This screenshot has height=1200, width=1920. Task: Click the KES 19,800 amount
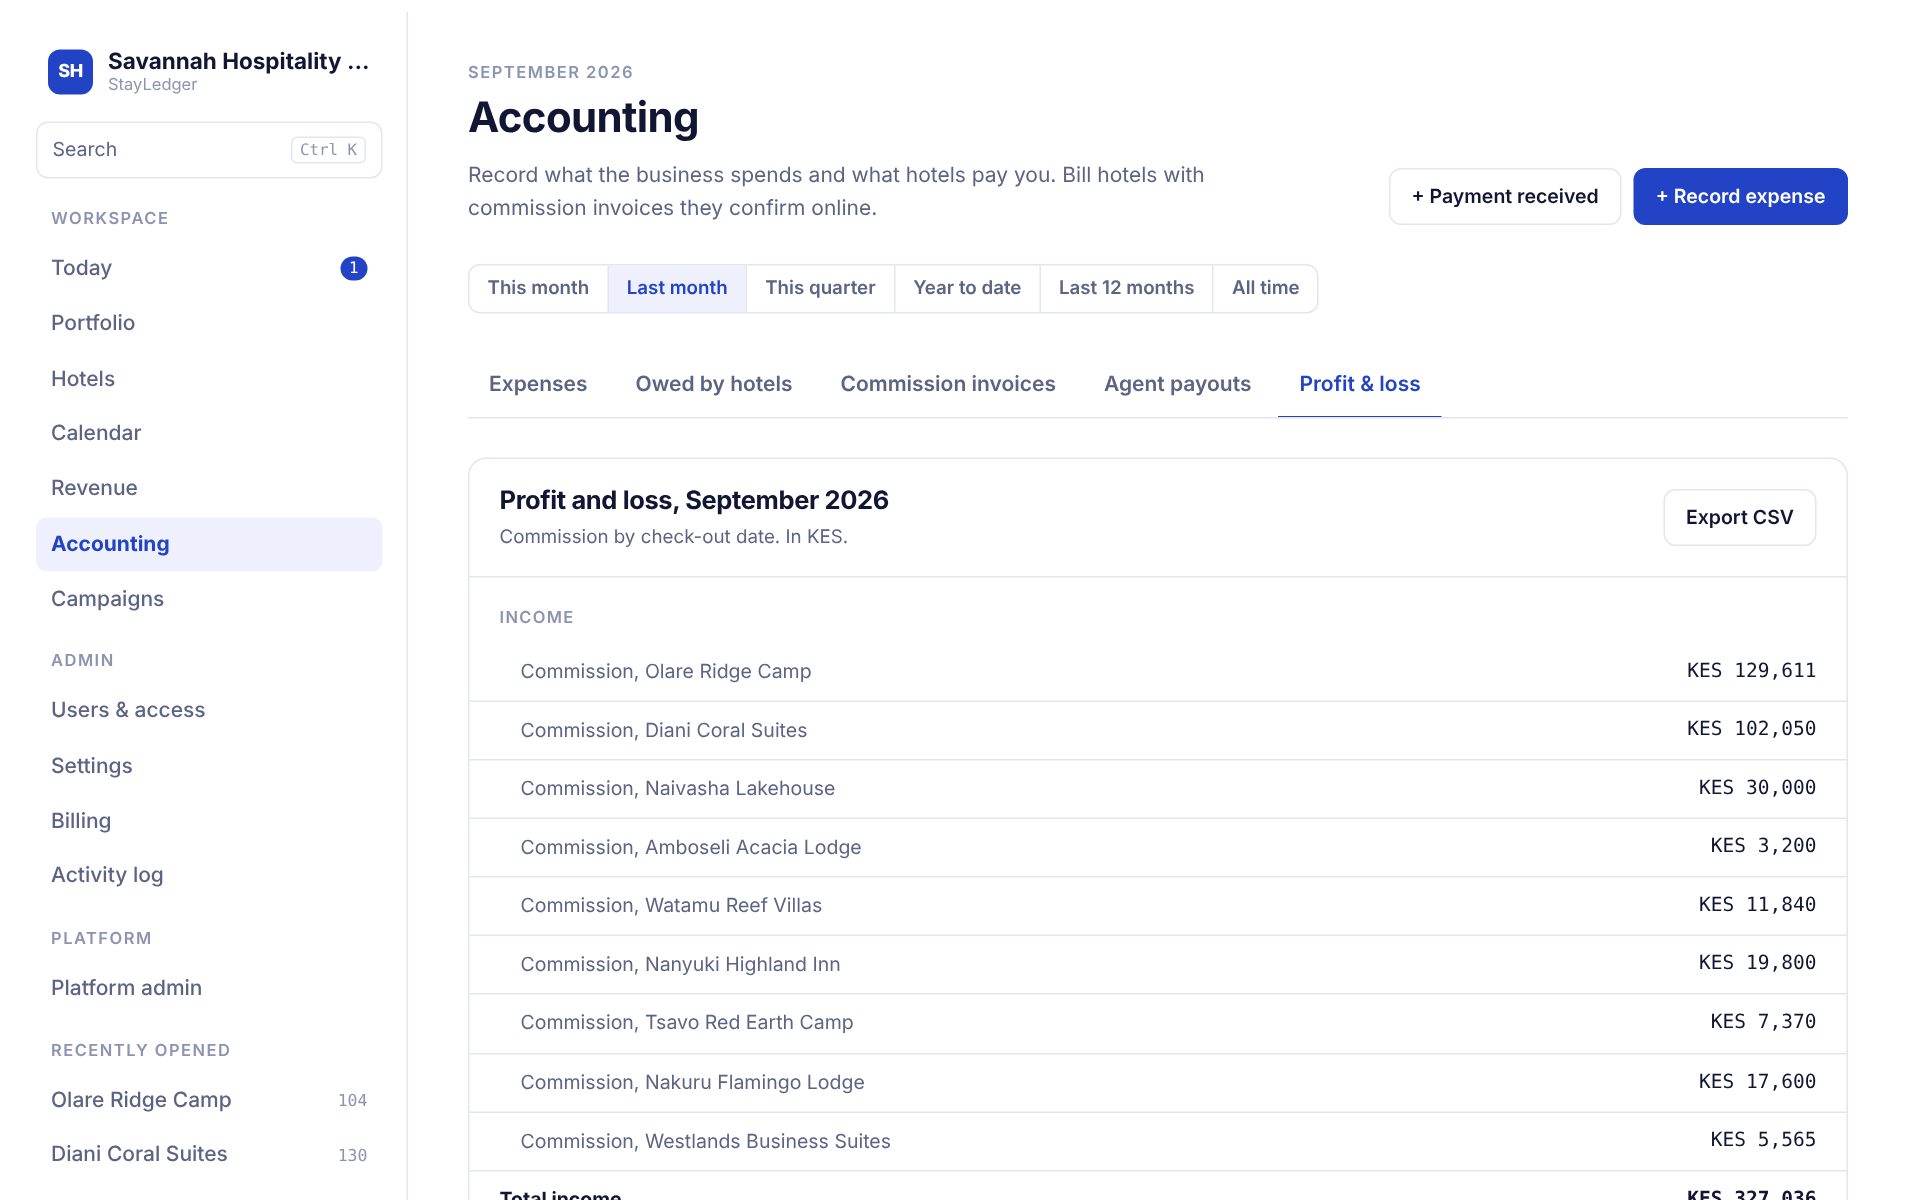1757,963
